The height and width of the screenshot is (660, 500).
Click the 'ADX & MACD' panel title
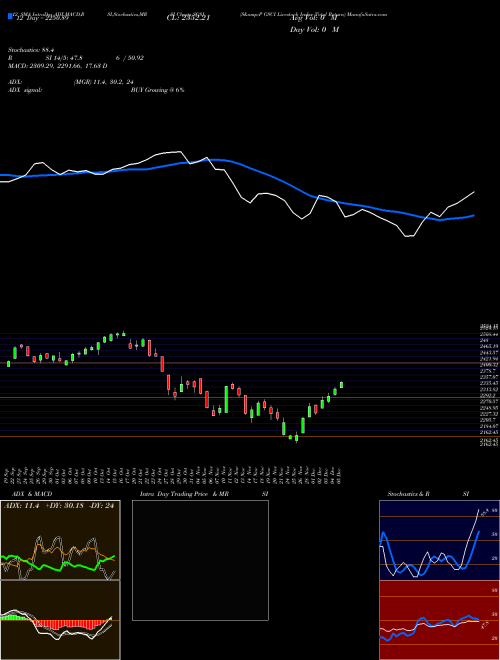tap(32, 494)
